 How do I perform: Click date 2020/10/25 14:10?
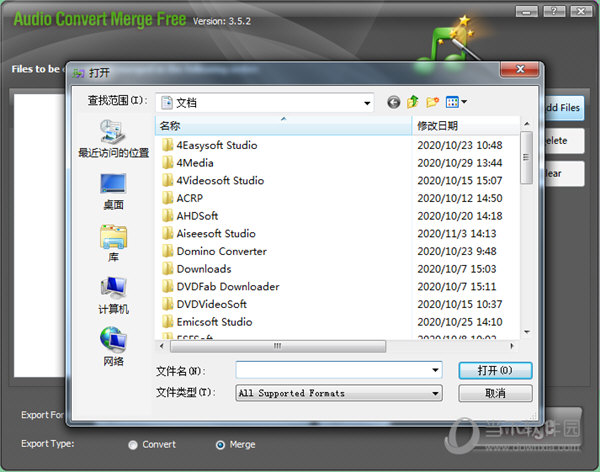click(460, 322)
